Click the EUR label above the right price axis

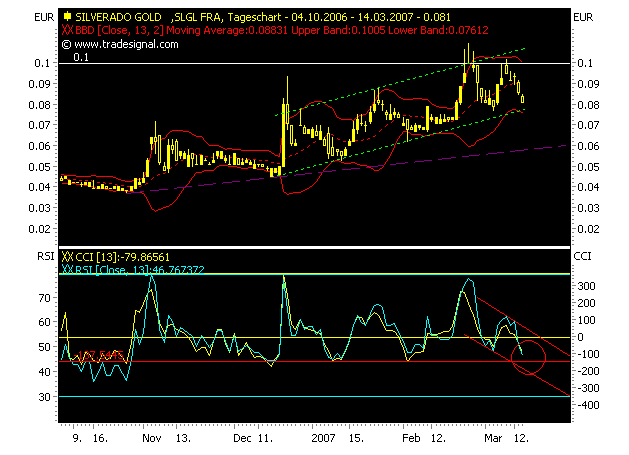(x=583, y=18)
